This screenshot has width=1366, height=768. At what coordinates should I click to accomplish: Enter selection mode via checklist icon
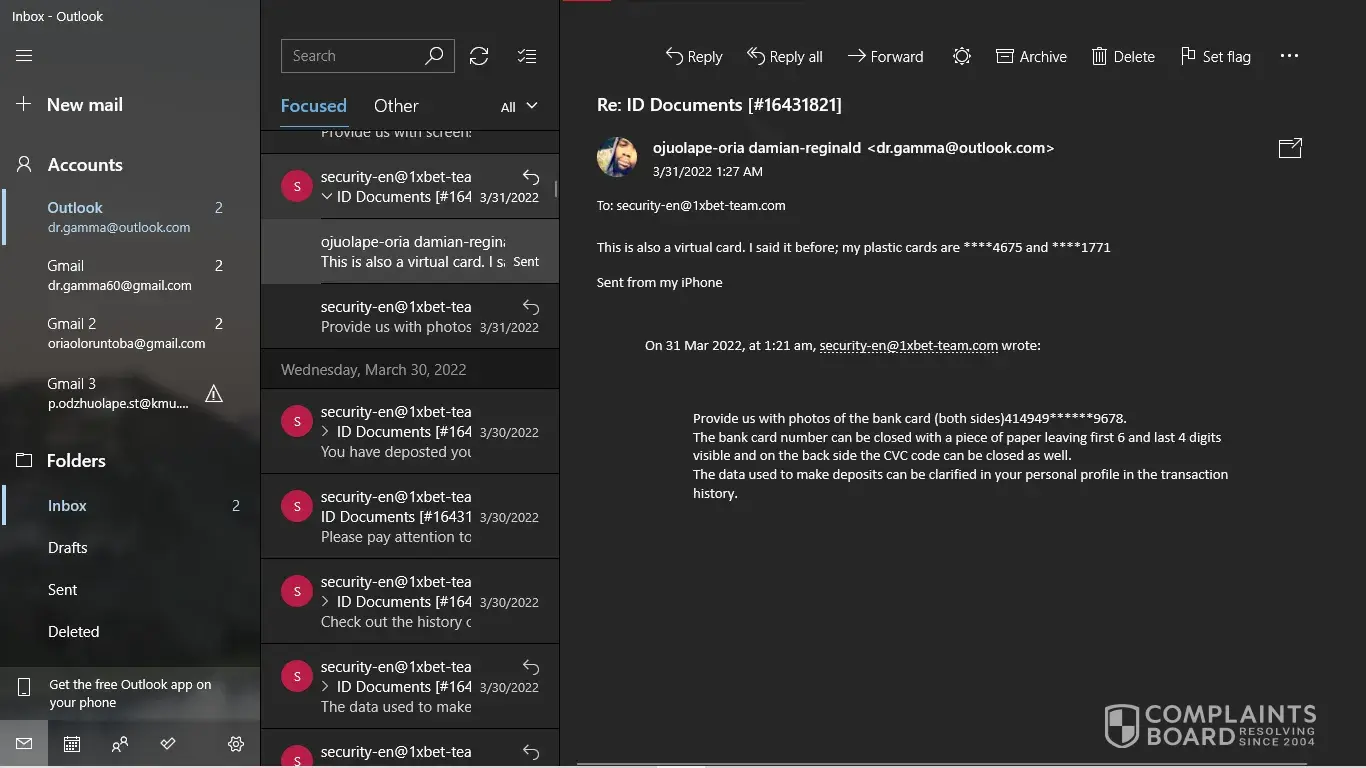pyautogui.click(x=527, y=56)
